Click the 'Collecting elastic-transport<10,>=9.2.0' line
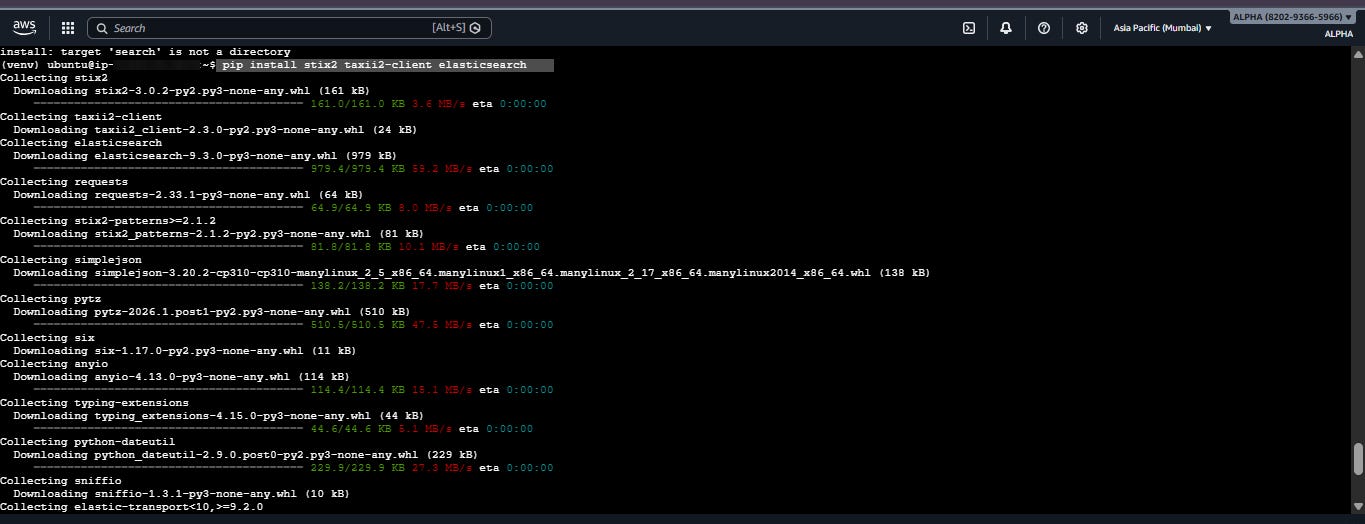1365x524 pixels. click(x=132, y=507)
